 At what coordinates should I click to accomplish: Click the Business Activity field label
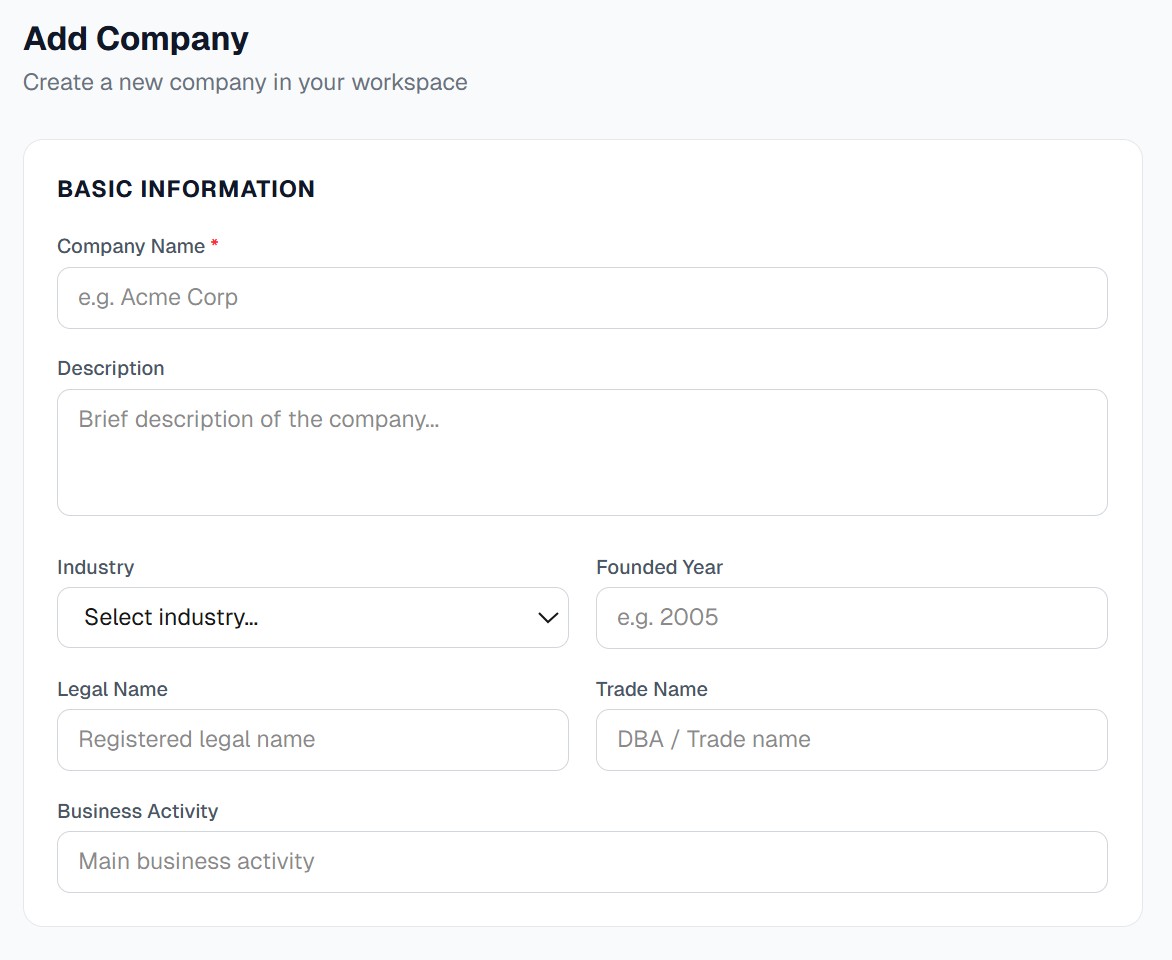coord(137,811)
